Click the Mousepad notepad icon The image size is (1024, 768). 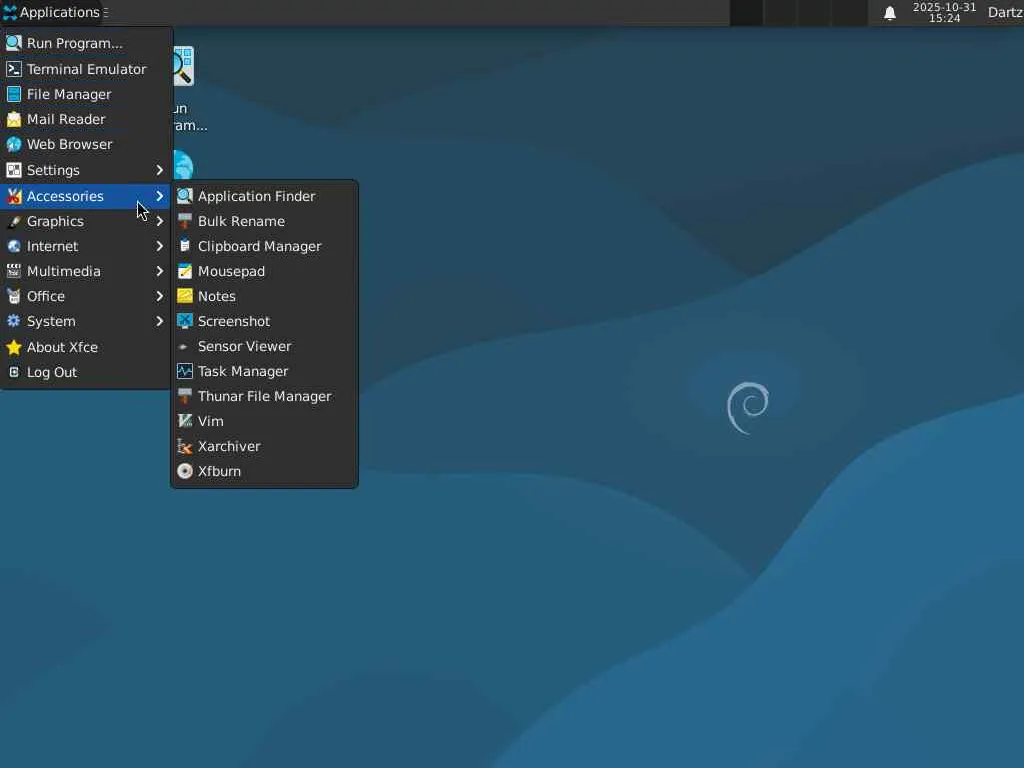coord(185,271)
